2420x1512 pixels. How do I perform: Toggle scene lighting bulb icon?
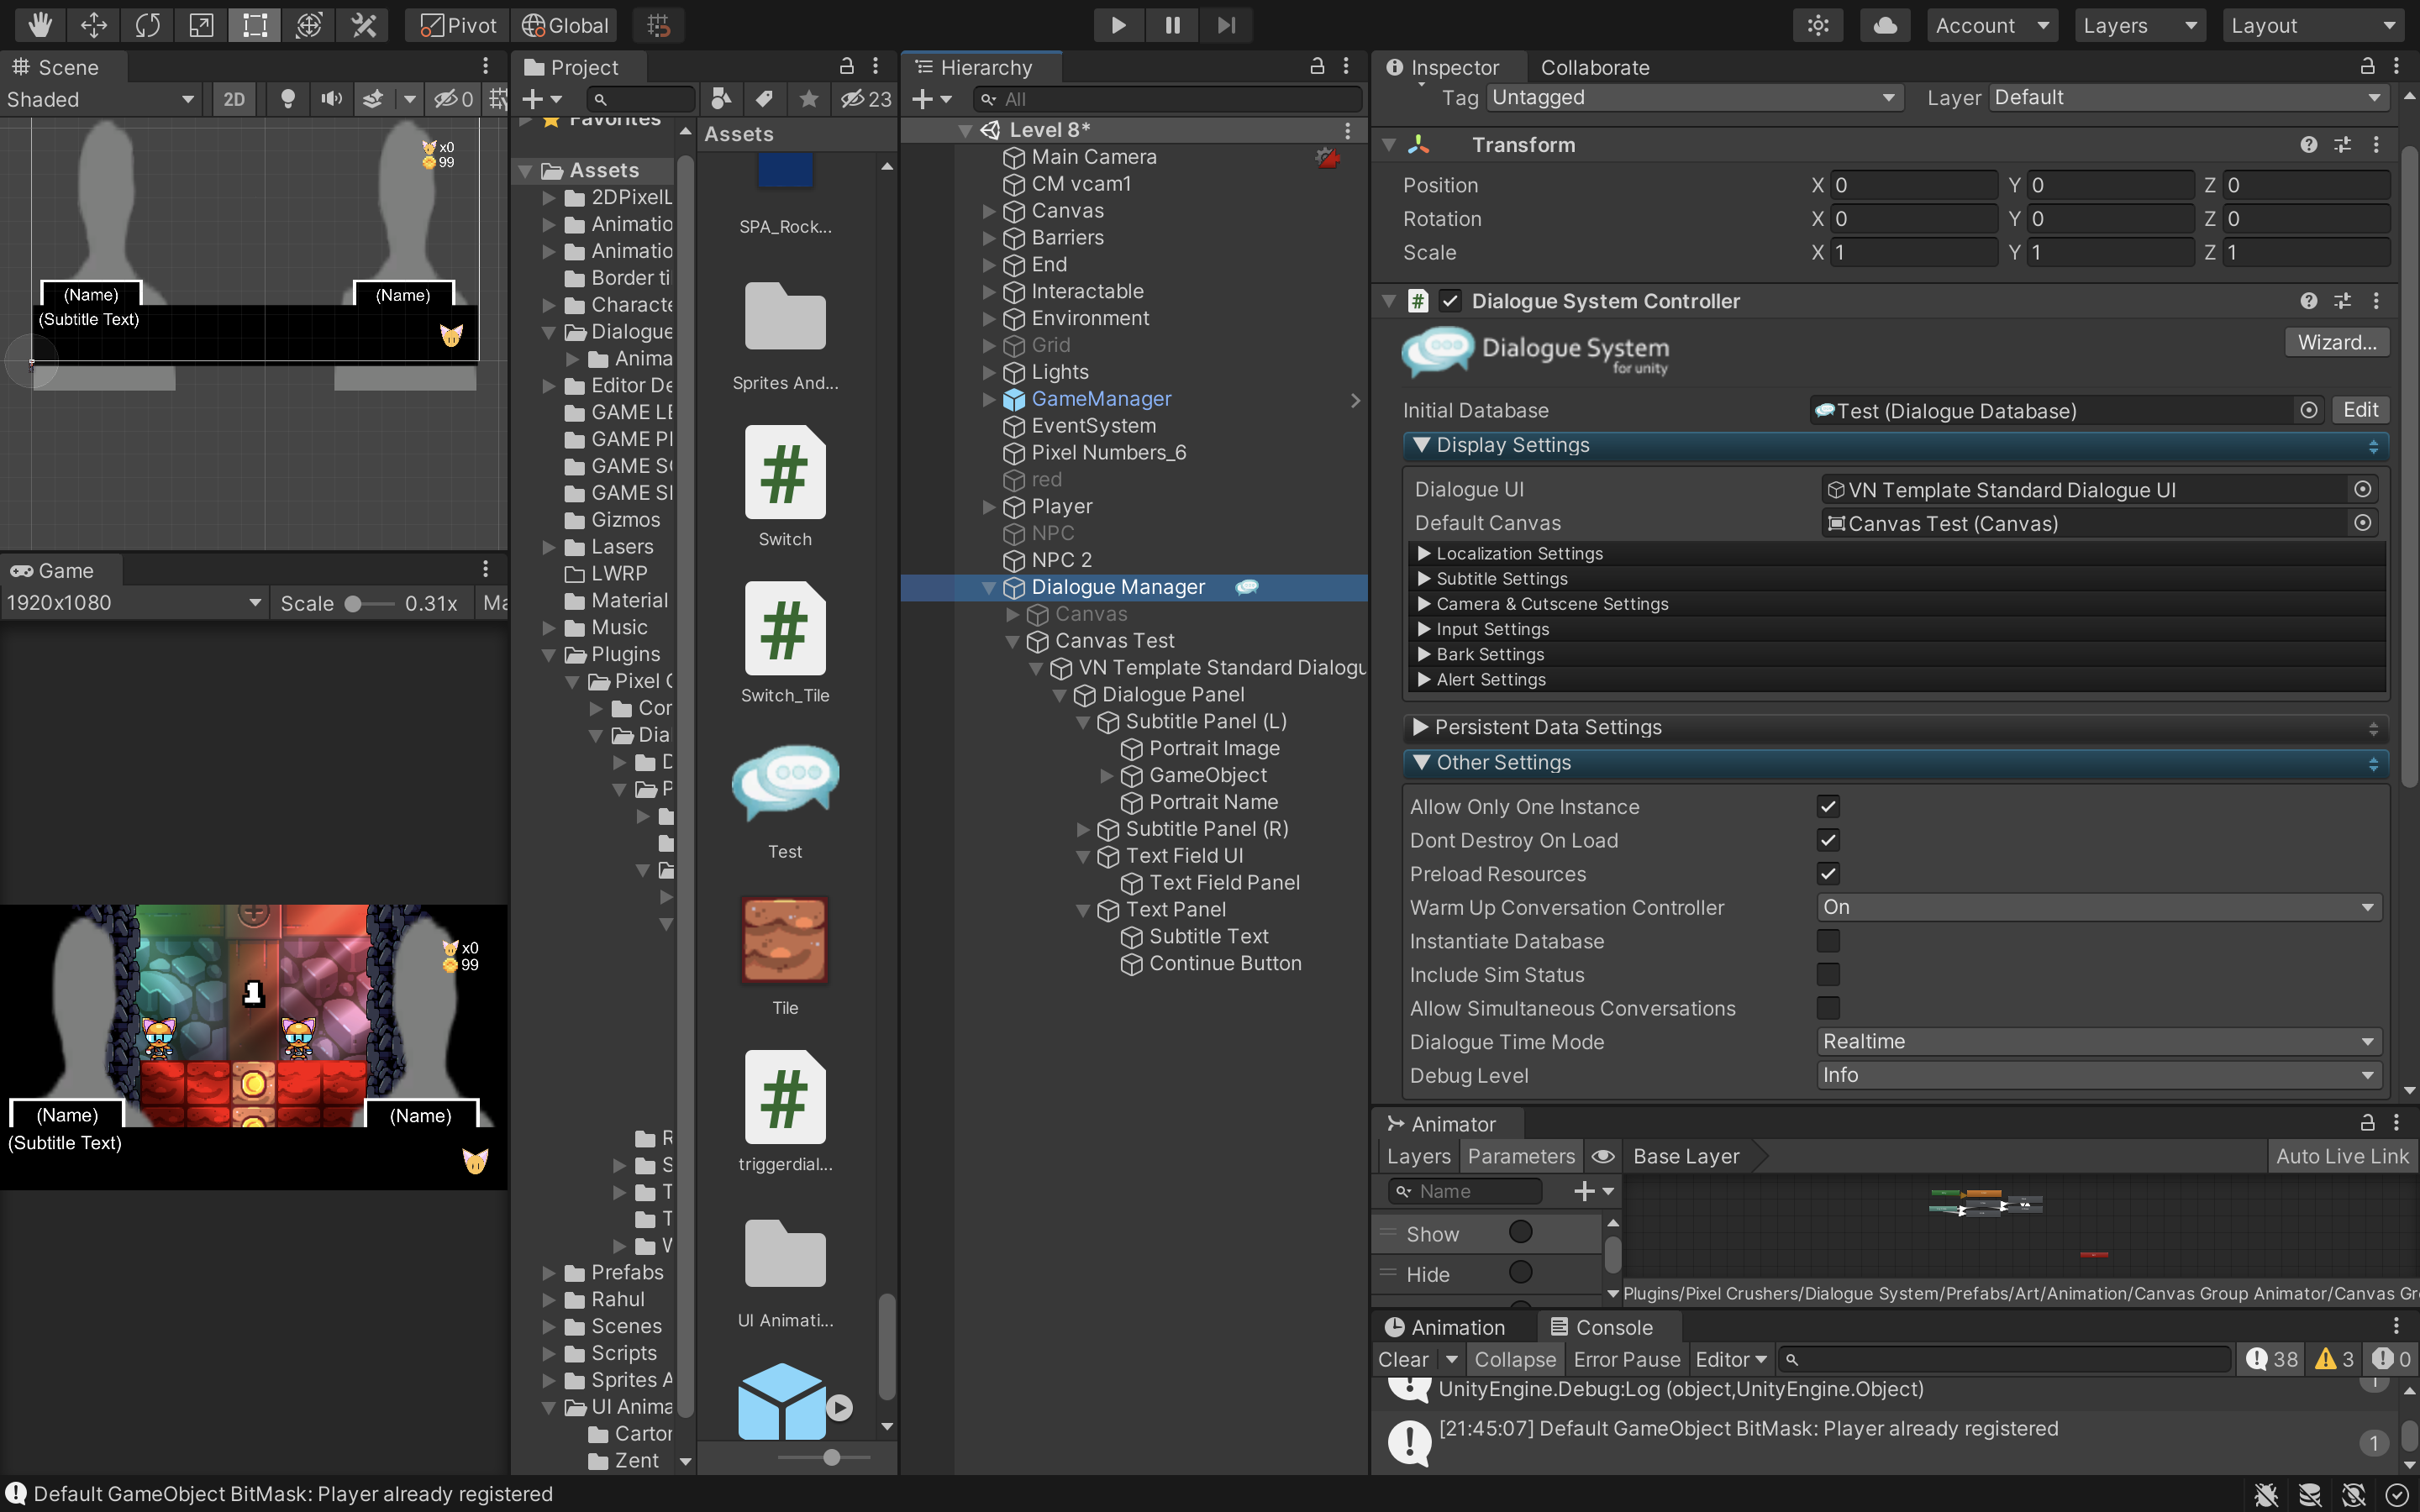coord(287,99)
